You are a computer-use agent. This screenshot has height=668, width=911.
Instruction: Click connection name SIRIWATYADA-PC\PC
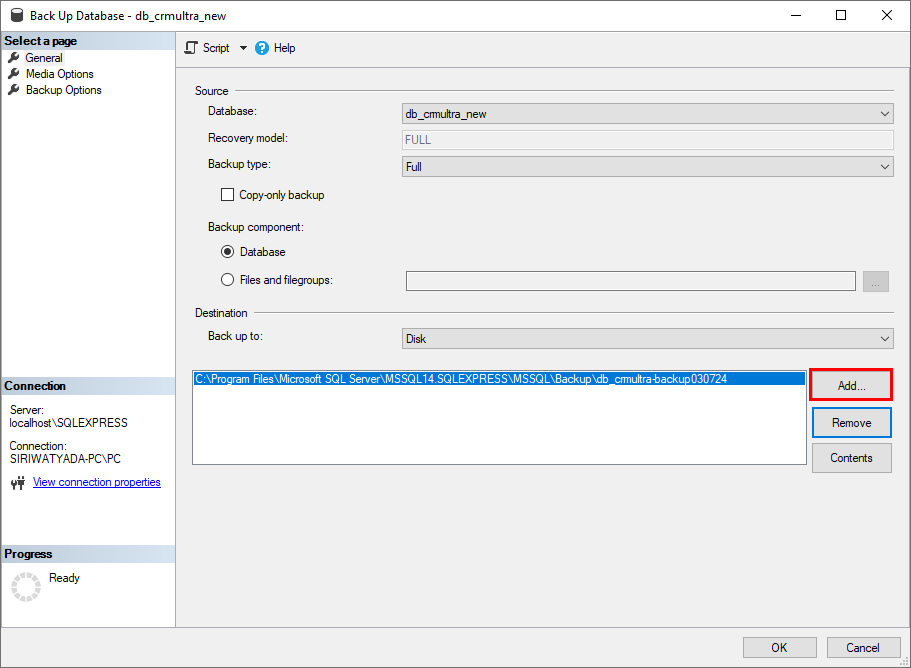65,459
